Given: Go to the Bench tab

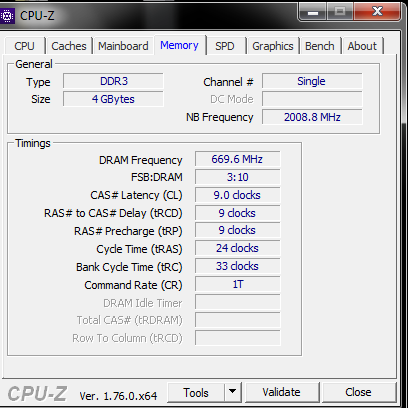Looking at the screenshot, I should coord(320,46).
